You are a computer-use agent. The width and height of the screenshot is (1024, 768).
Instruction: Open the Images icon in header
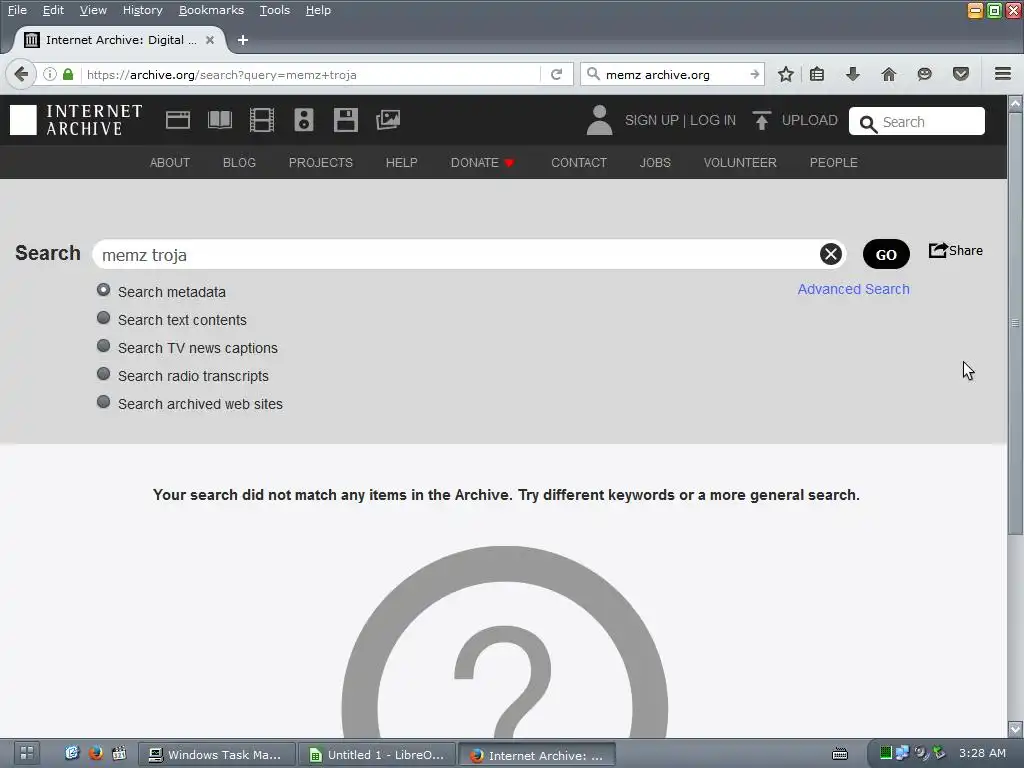[x=388, y=120]
